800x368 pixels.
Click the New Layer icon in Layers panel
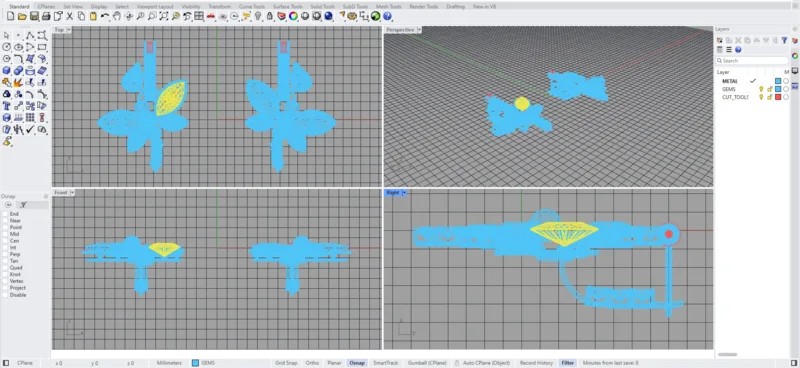coord(720,40)
